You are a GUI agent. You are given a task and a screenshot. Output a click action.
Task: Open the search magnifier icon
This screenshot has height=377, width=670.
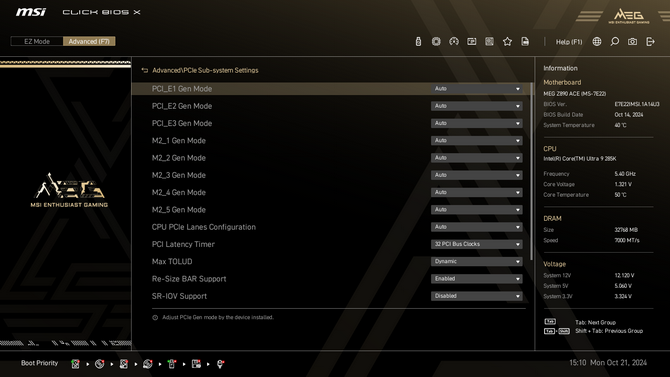pos(614,41)
